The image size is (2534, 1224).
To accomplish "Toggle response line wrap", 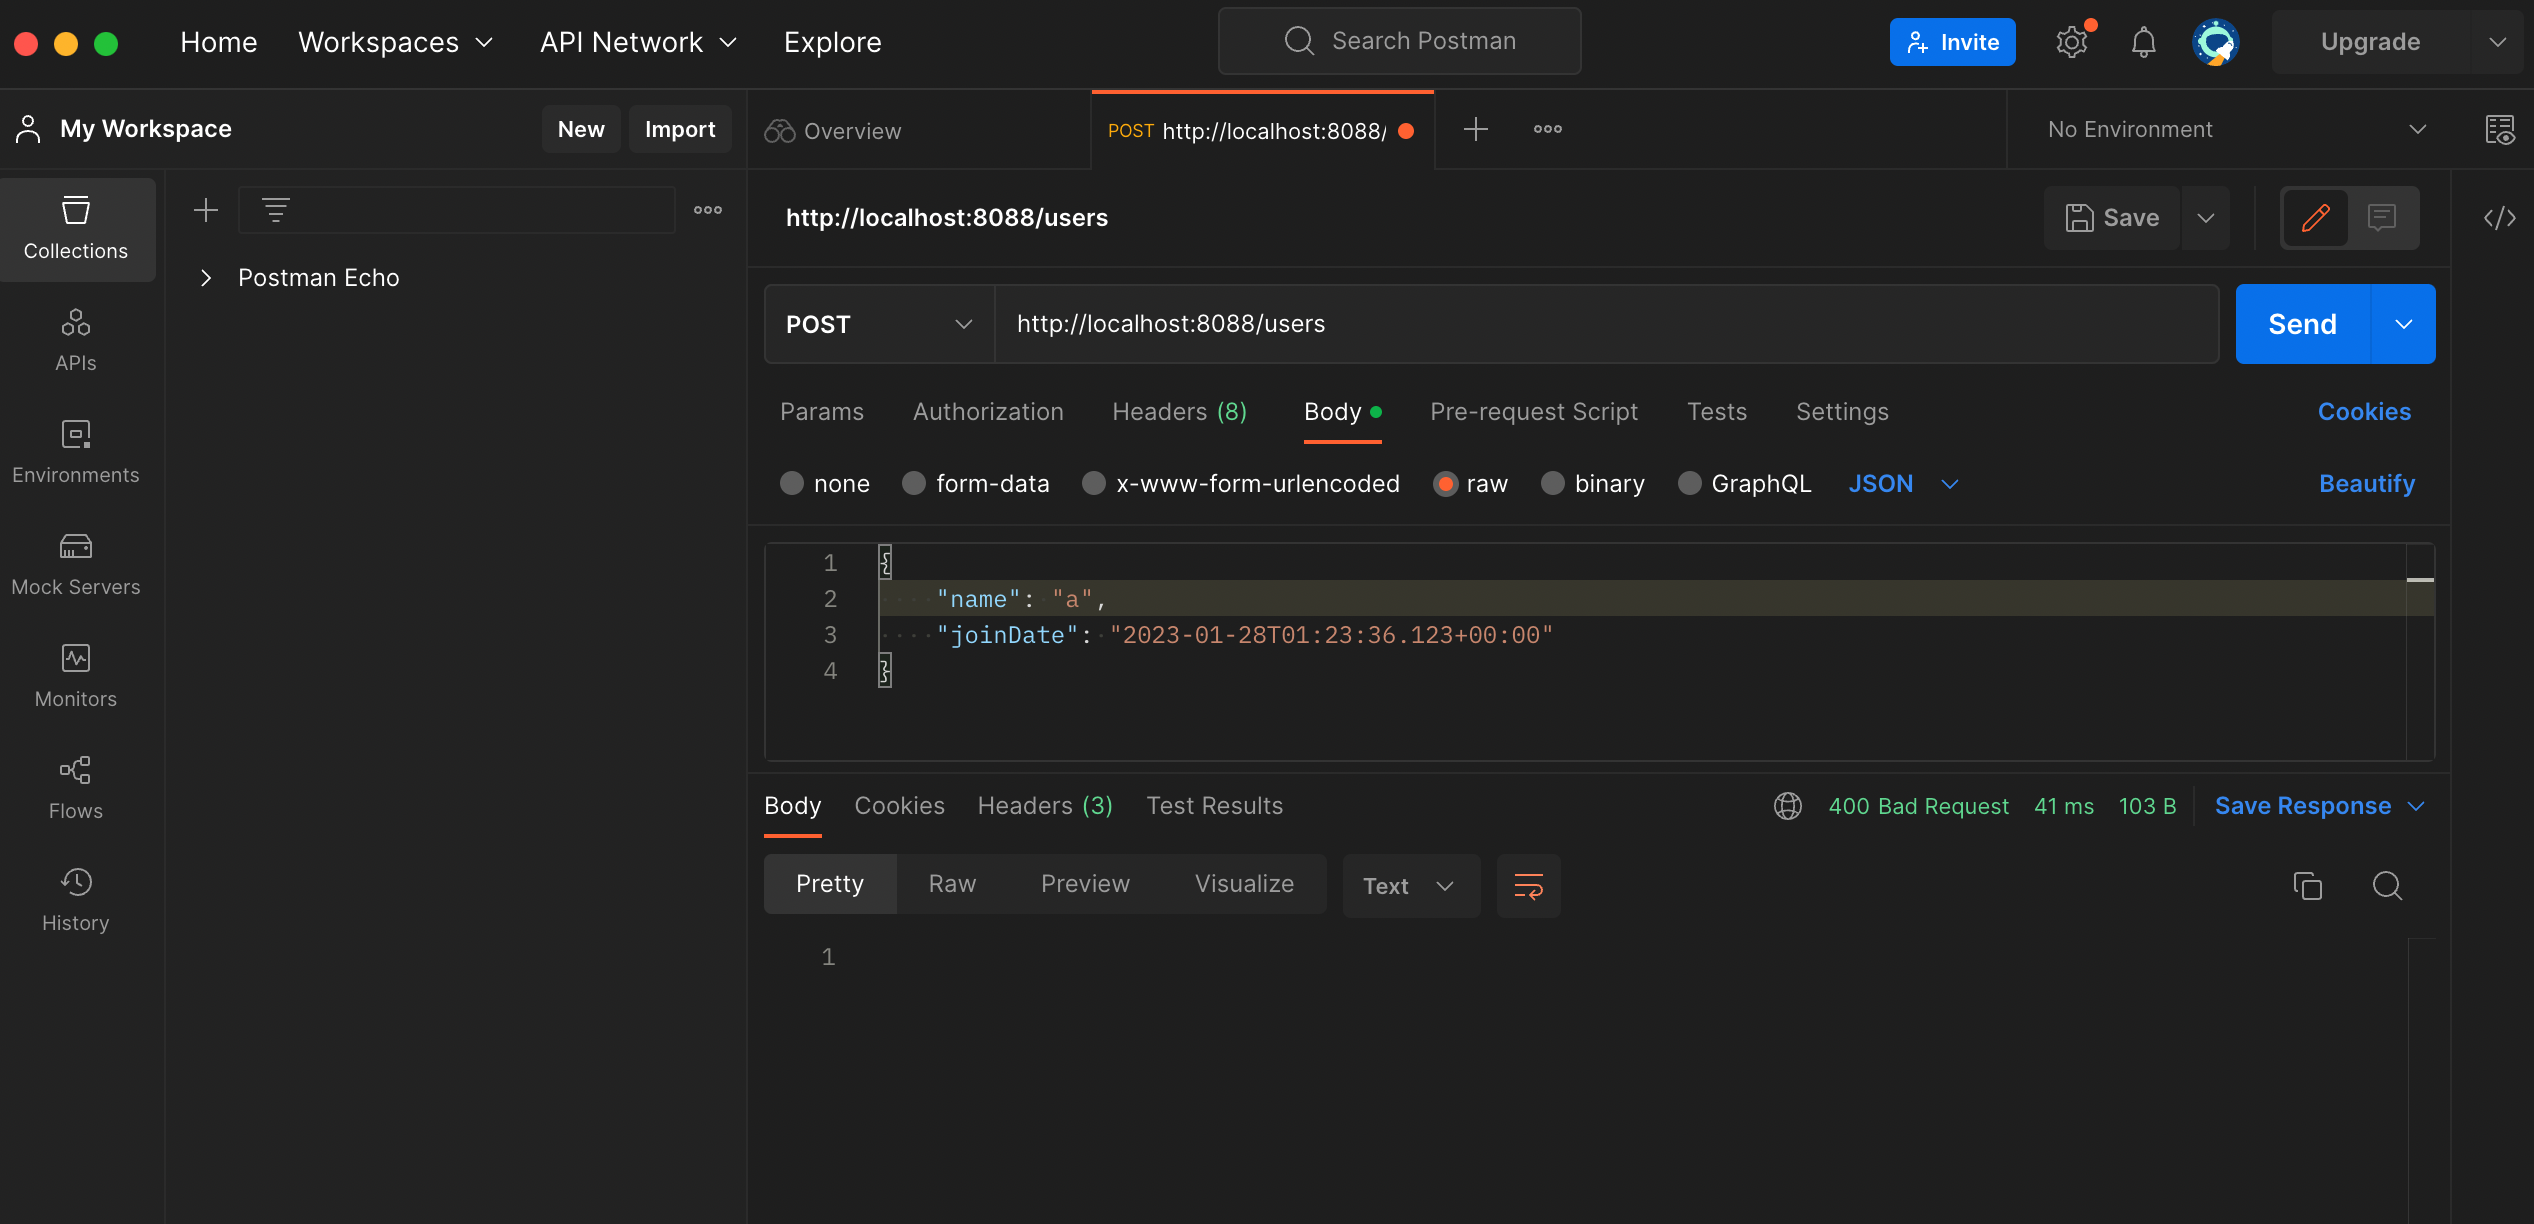I will tap(1529, 886).
